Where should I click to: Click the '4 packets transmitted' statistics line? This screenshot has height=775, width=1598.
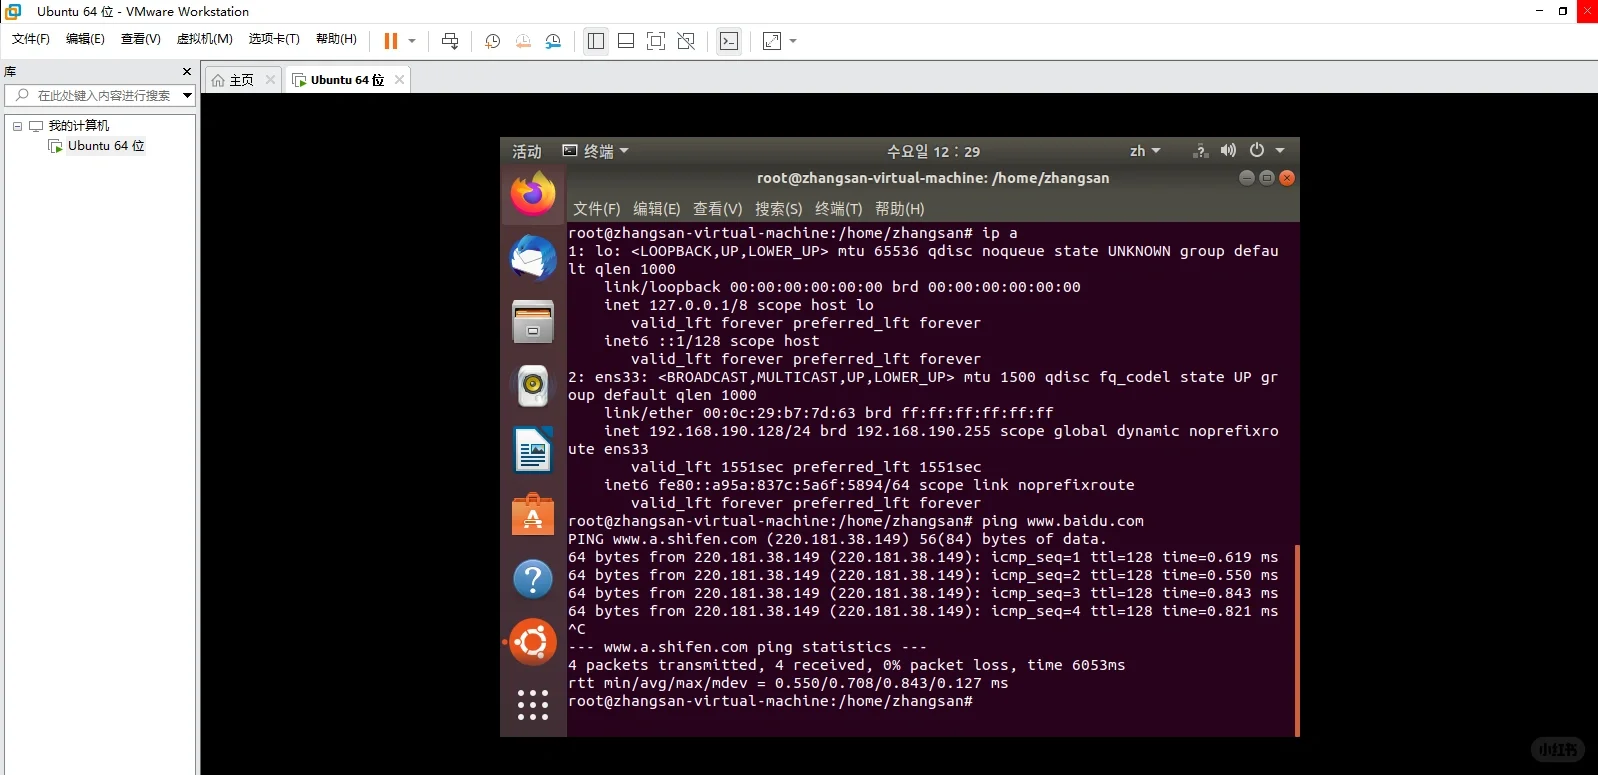click(846, 665)
